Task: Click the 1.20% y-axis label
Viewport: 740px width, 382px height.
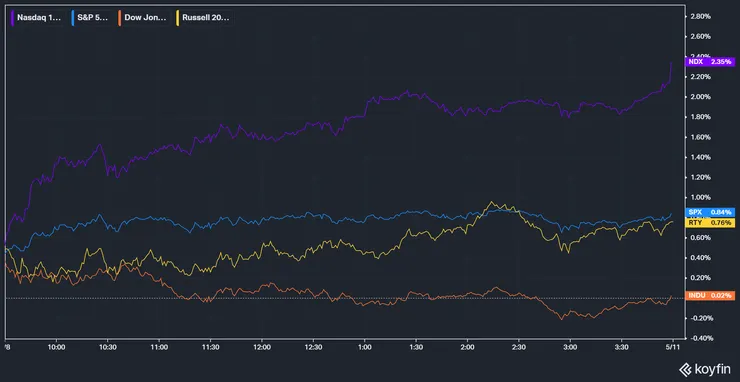Action: click(701, 178)
